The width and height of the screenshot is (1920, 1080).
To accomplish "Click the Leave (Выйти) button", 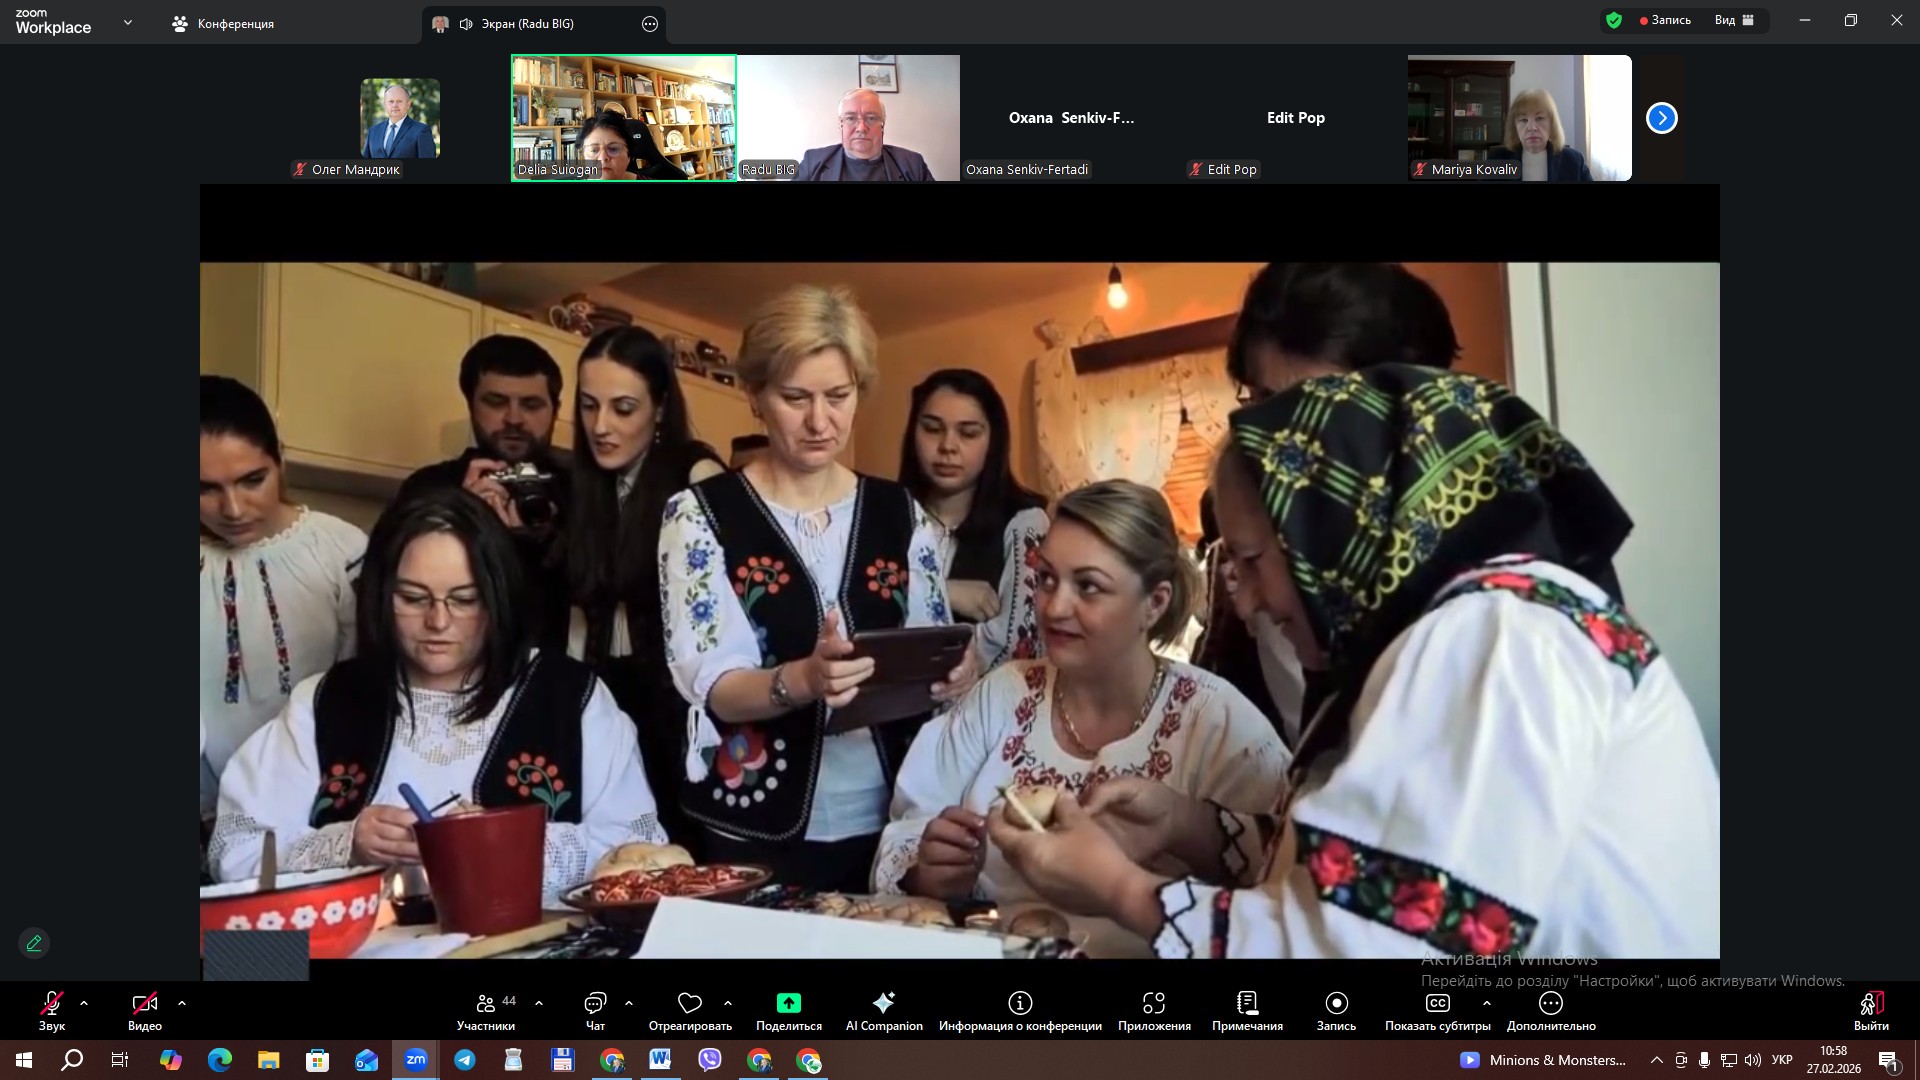I will pyautogui.click(x=1871, y=1010).
